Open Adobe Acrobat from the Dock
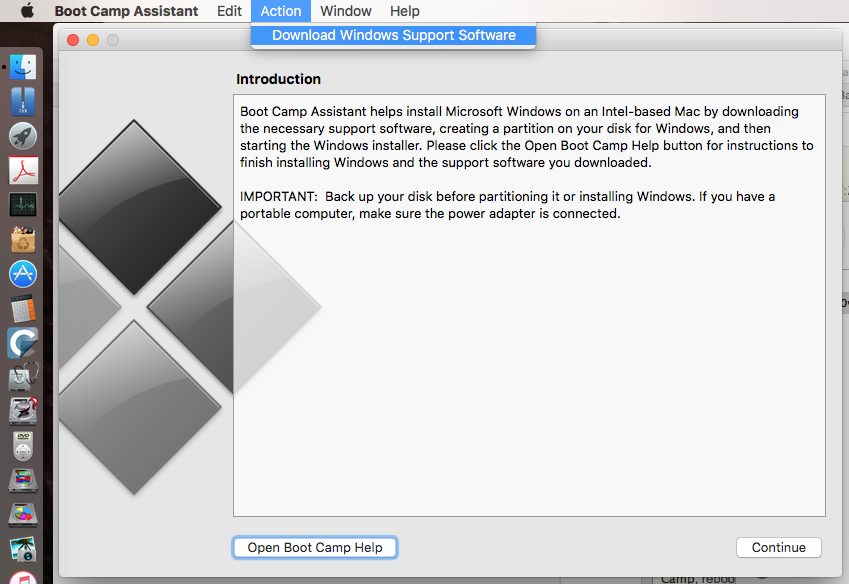849x584 pixels. coord(23,170)
